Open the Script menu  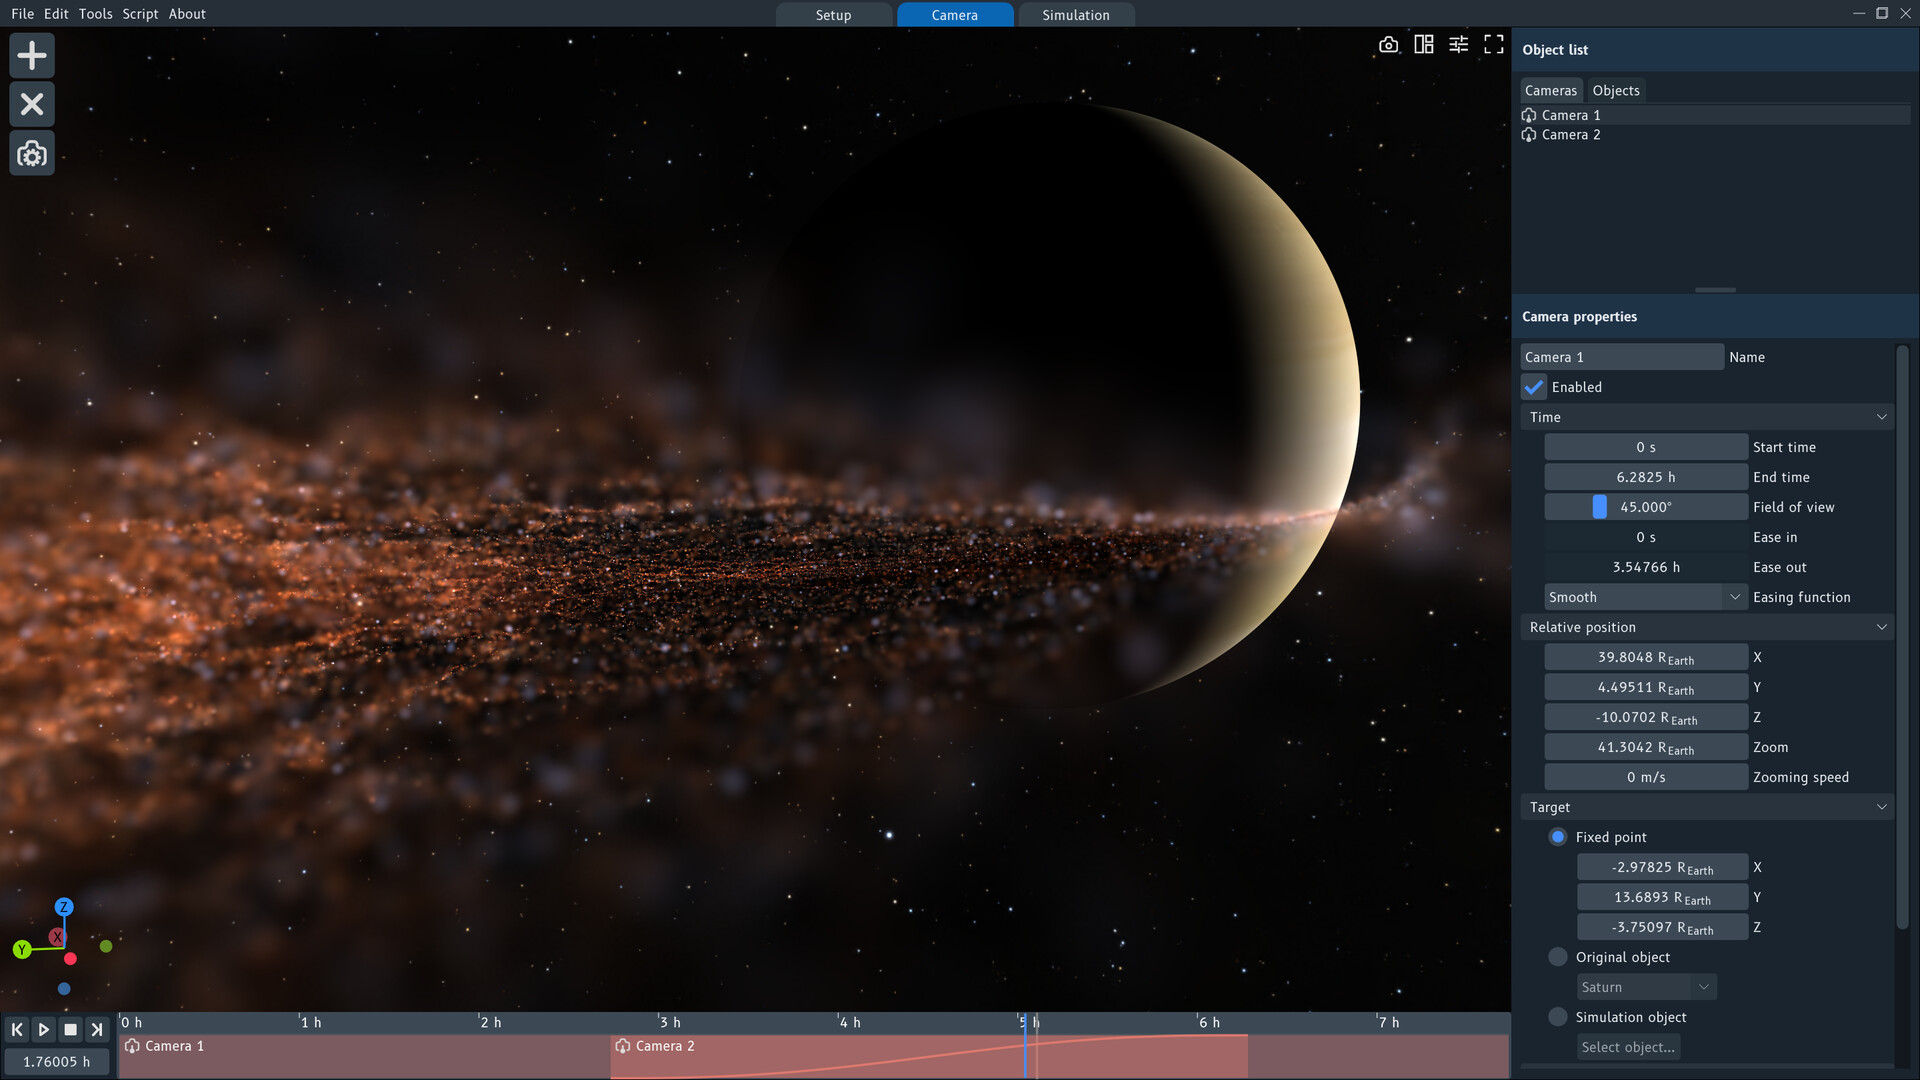tap(140, 14)
